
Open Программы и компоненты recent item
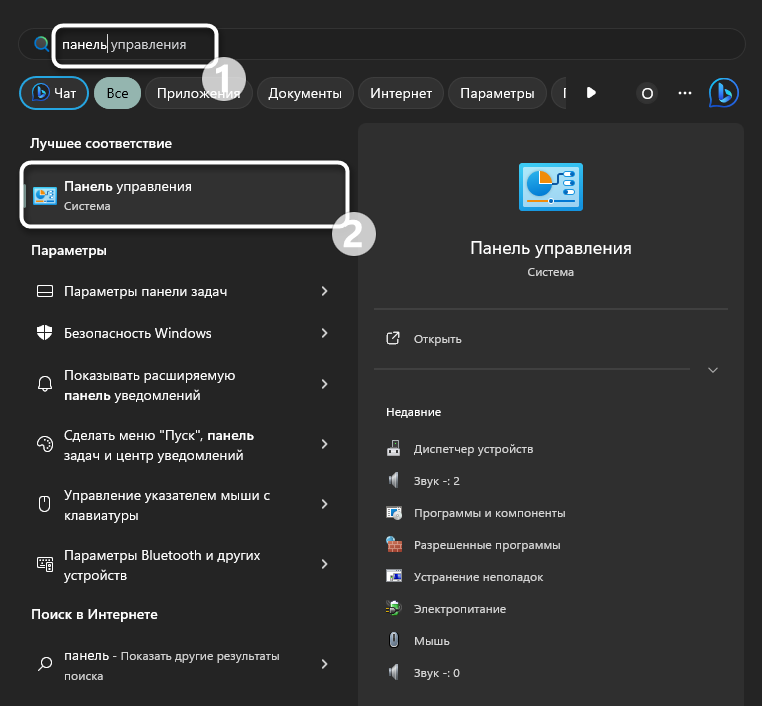[489, 513]
